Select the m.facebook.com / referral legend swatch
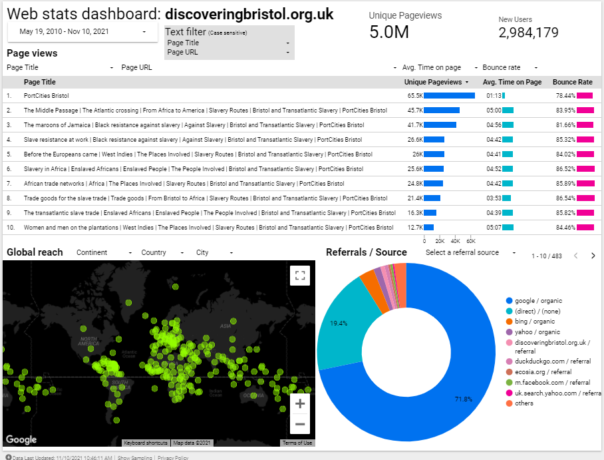Viewport: 604px width, 460px height. click(x=509, y=383)
